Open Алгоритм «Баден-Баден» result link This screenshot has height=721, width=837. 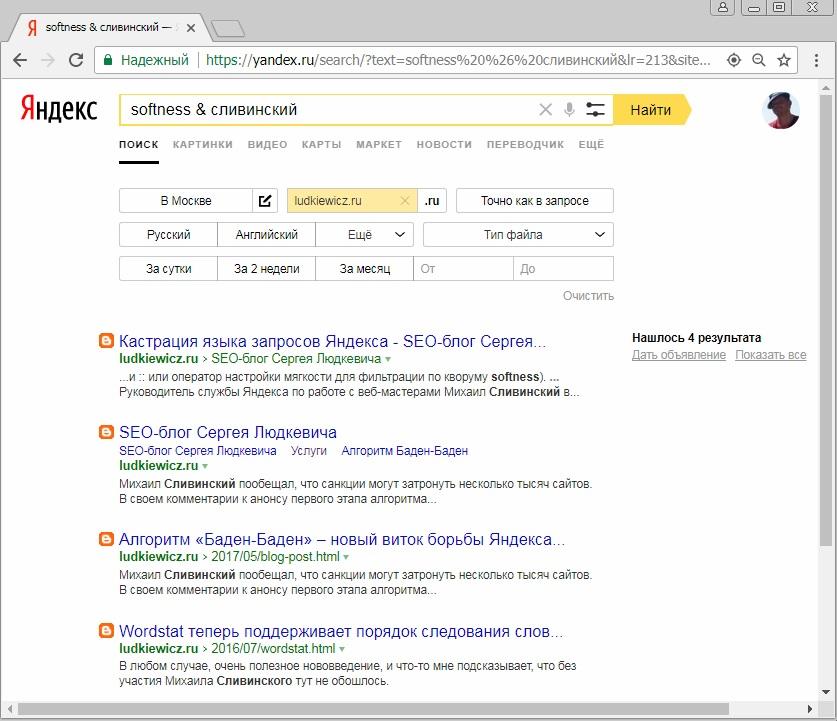coord(341,540)
